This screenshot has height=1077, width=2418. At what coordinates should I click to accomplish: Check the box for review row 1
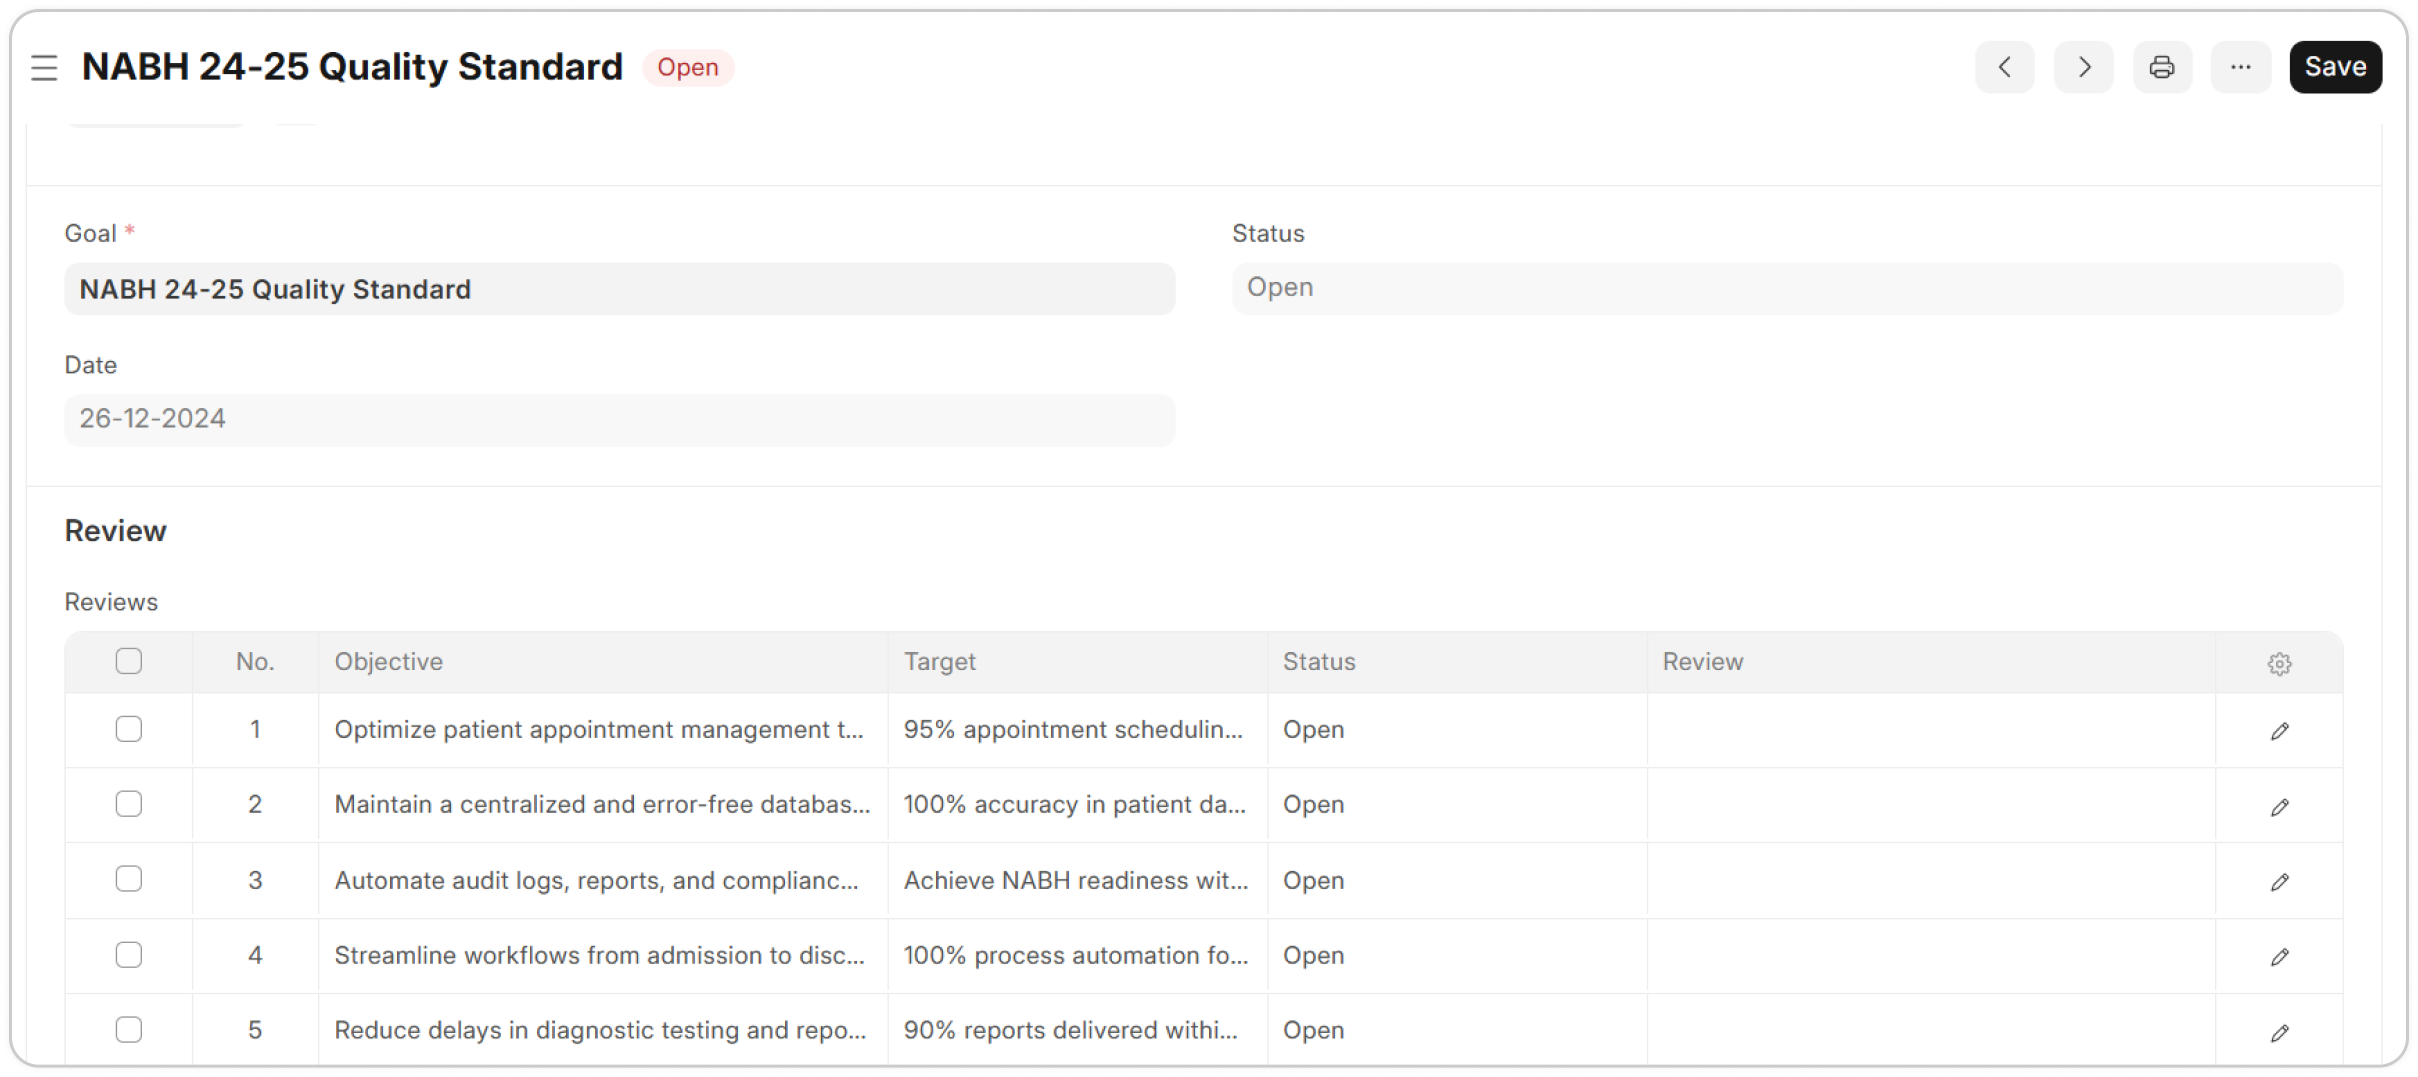(x=129, y=729)
